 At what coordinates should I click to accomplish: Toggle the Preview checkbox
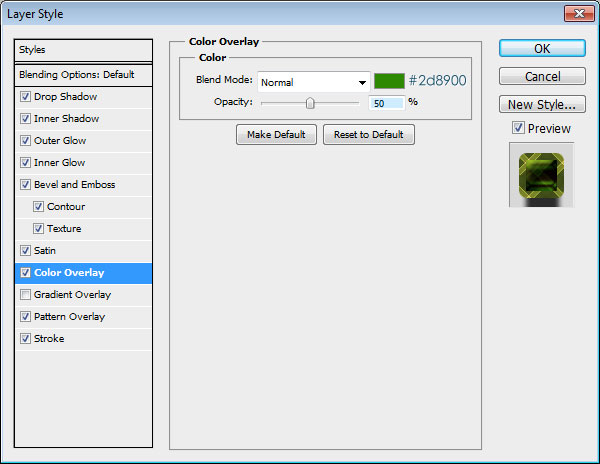click(517, 128)
